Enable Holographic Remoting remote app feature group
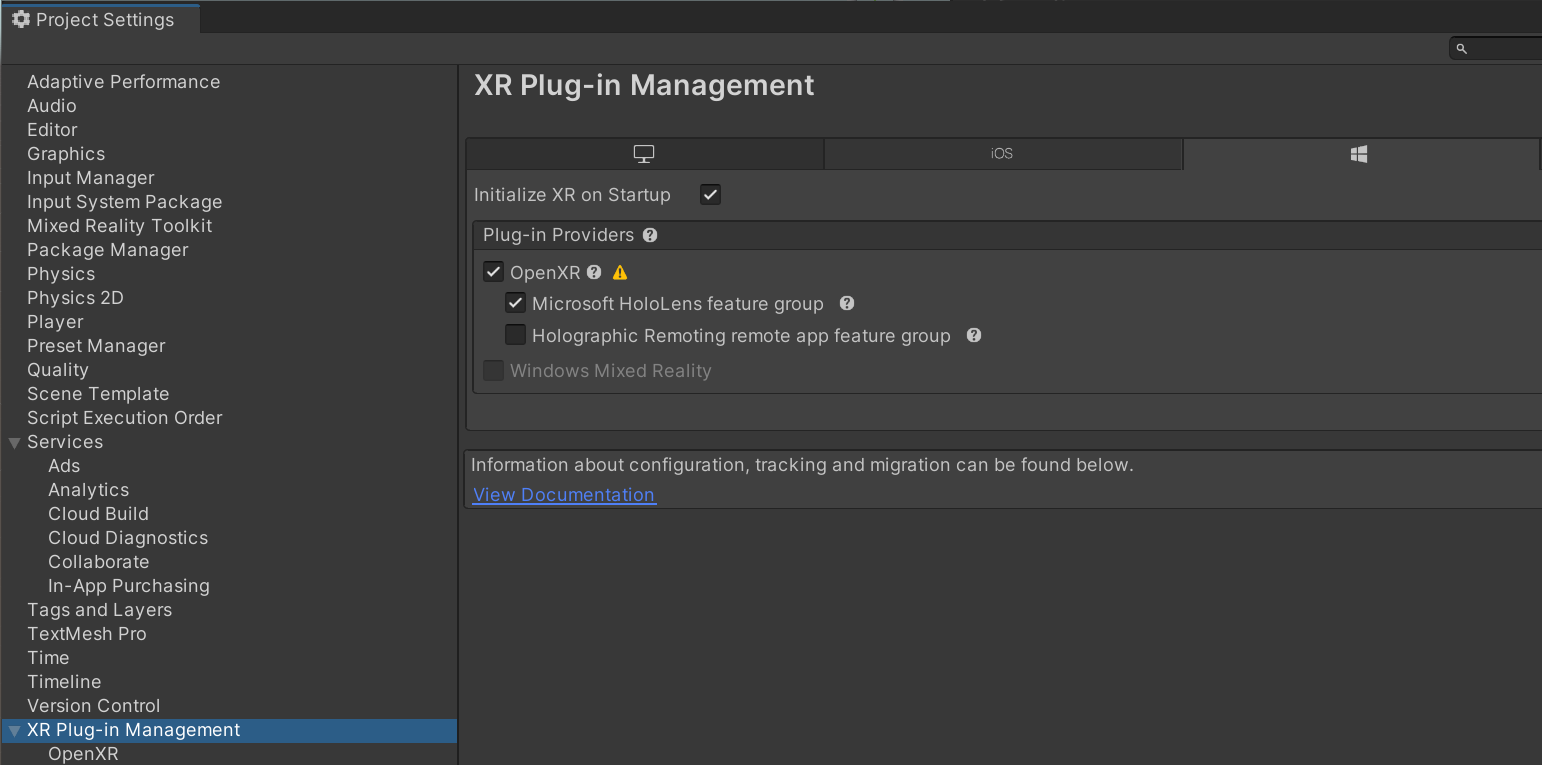1542x765 pixels. [515, 335]
